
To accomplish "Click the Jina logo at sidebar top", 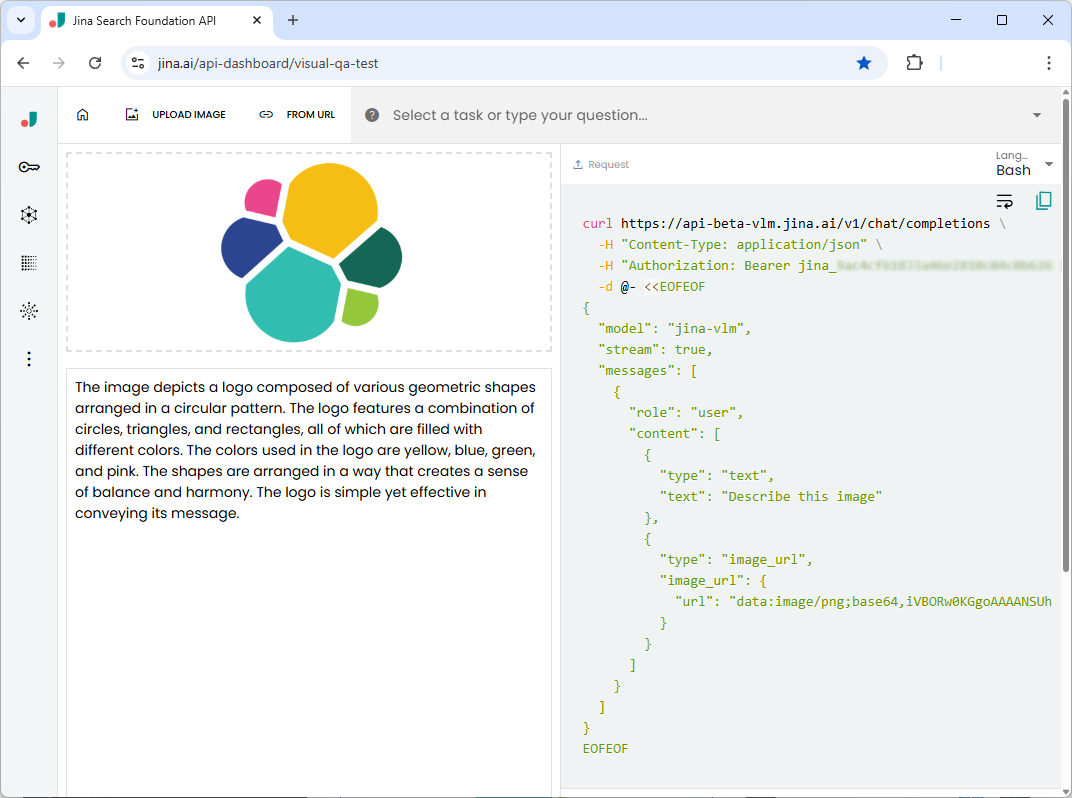I will click(29, 118).
